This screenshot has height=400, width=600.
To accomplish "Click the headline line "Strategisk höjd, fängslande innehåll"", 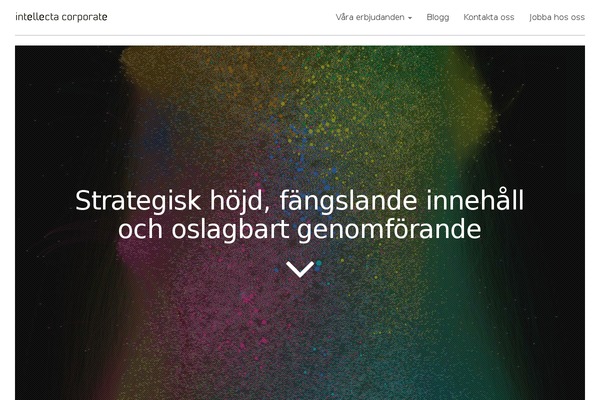I will (299, 201).
